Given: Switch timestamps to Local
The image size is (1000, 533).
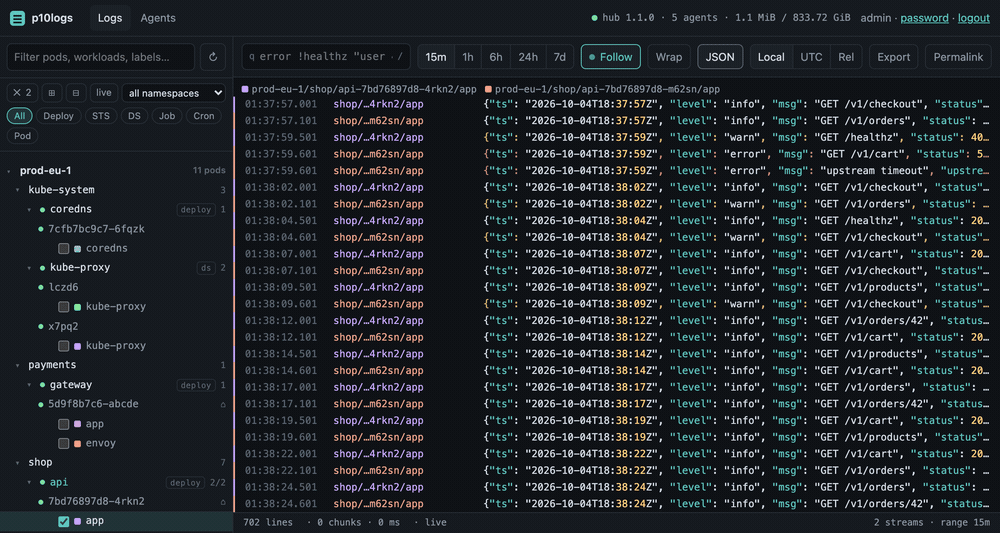Looking at the screenshot, I should pos(771,57).
